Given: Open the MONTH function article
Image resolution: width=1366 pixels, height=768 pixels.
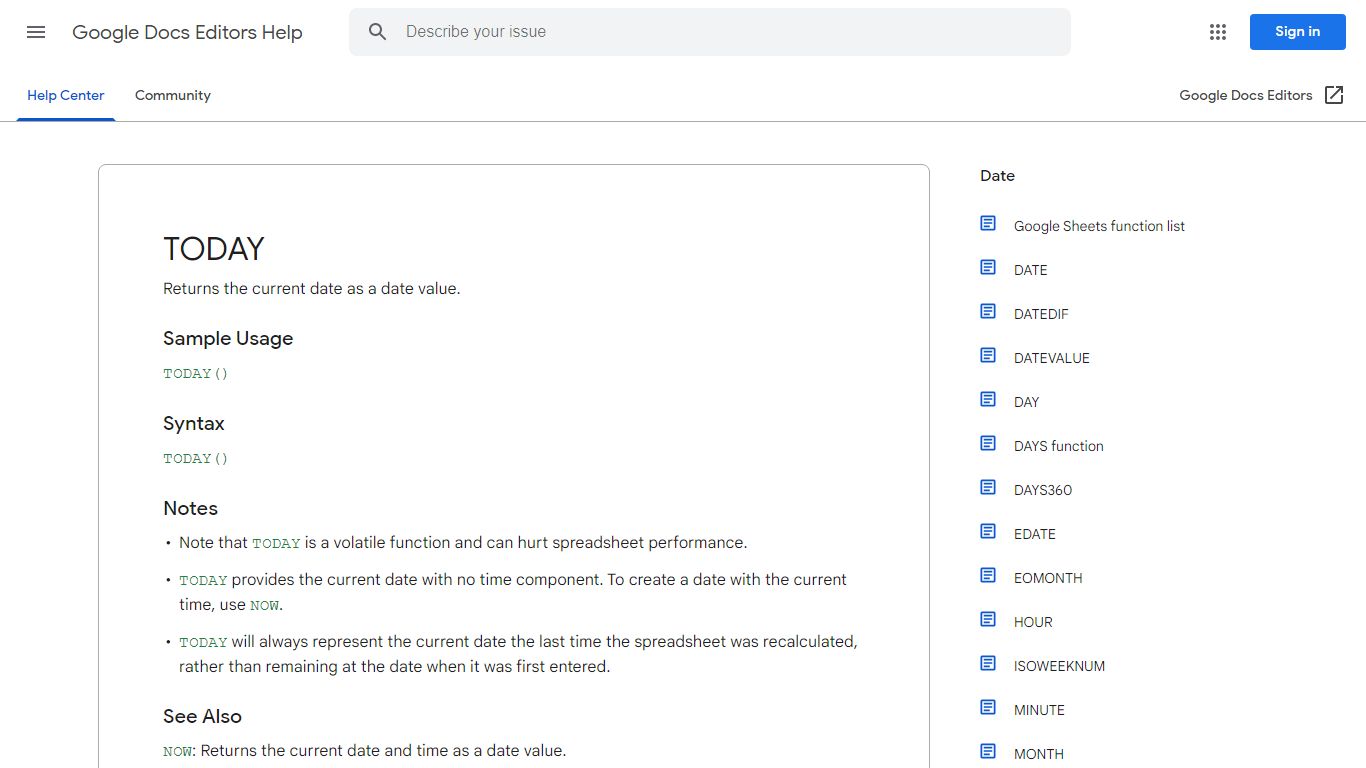Looking at the screenshot, I should pos(1039,754).
